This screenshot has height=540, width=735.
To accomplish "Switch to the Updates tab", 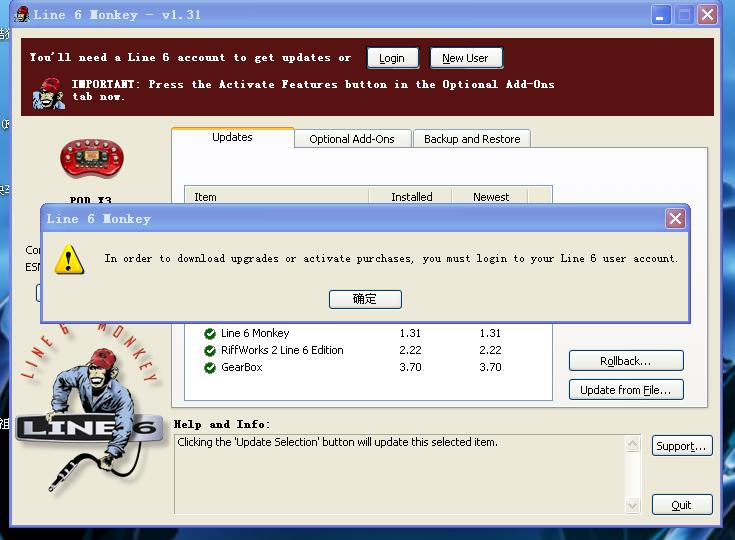I will [x=232, y=137].
